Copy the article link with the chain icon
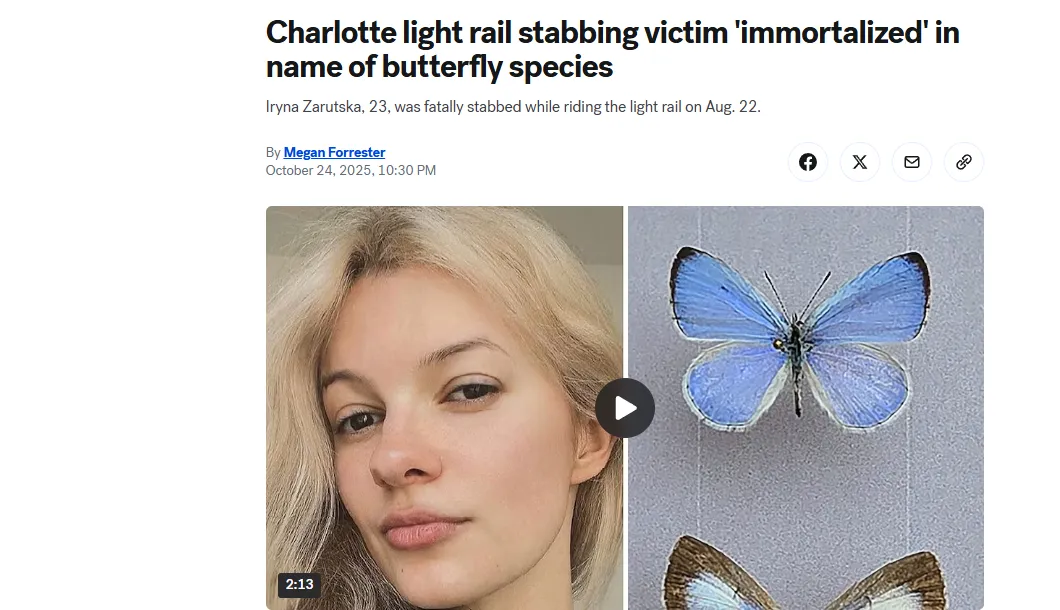 963,162
